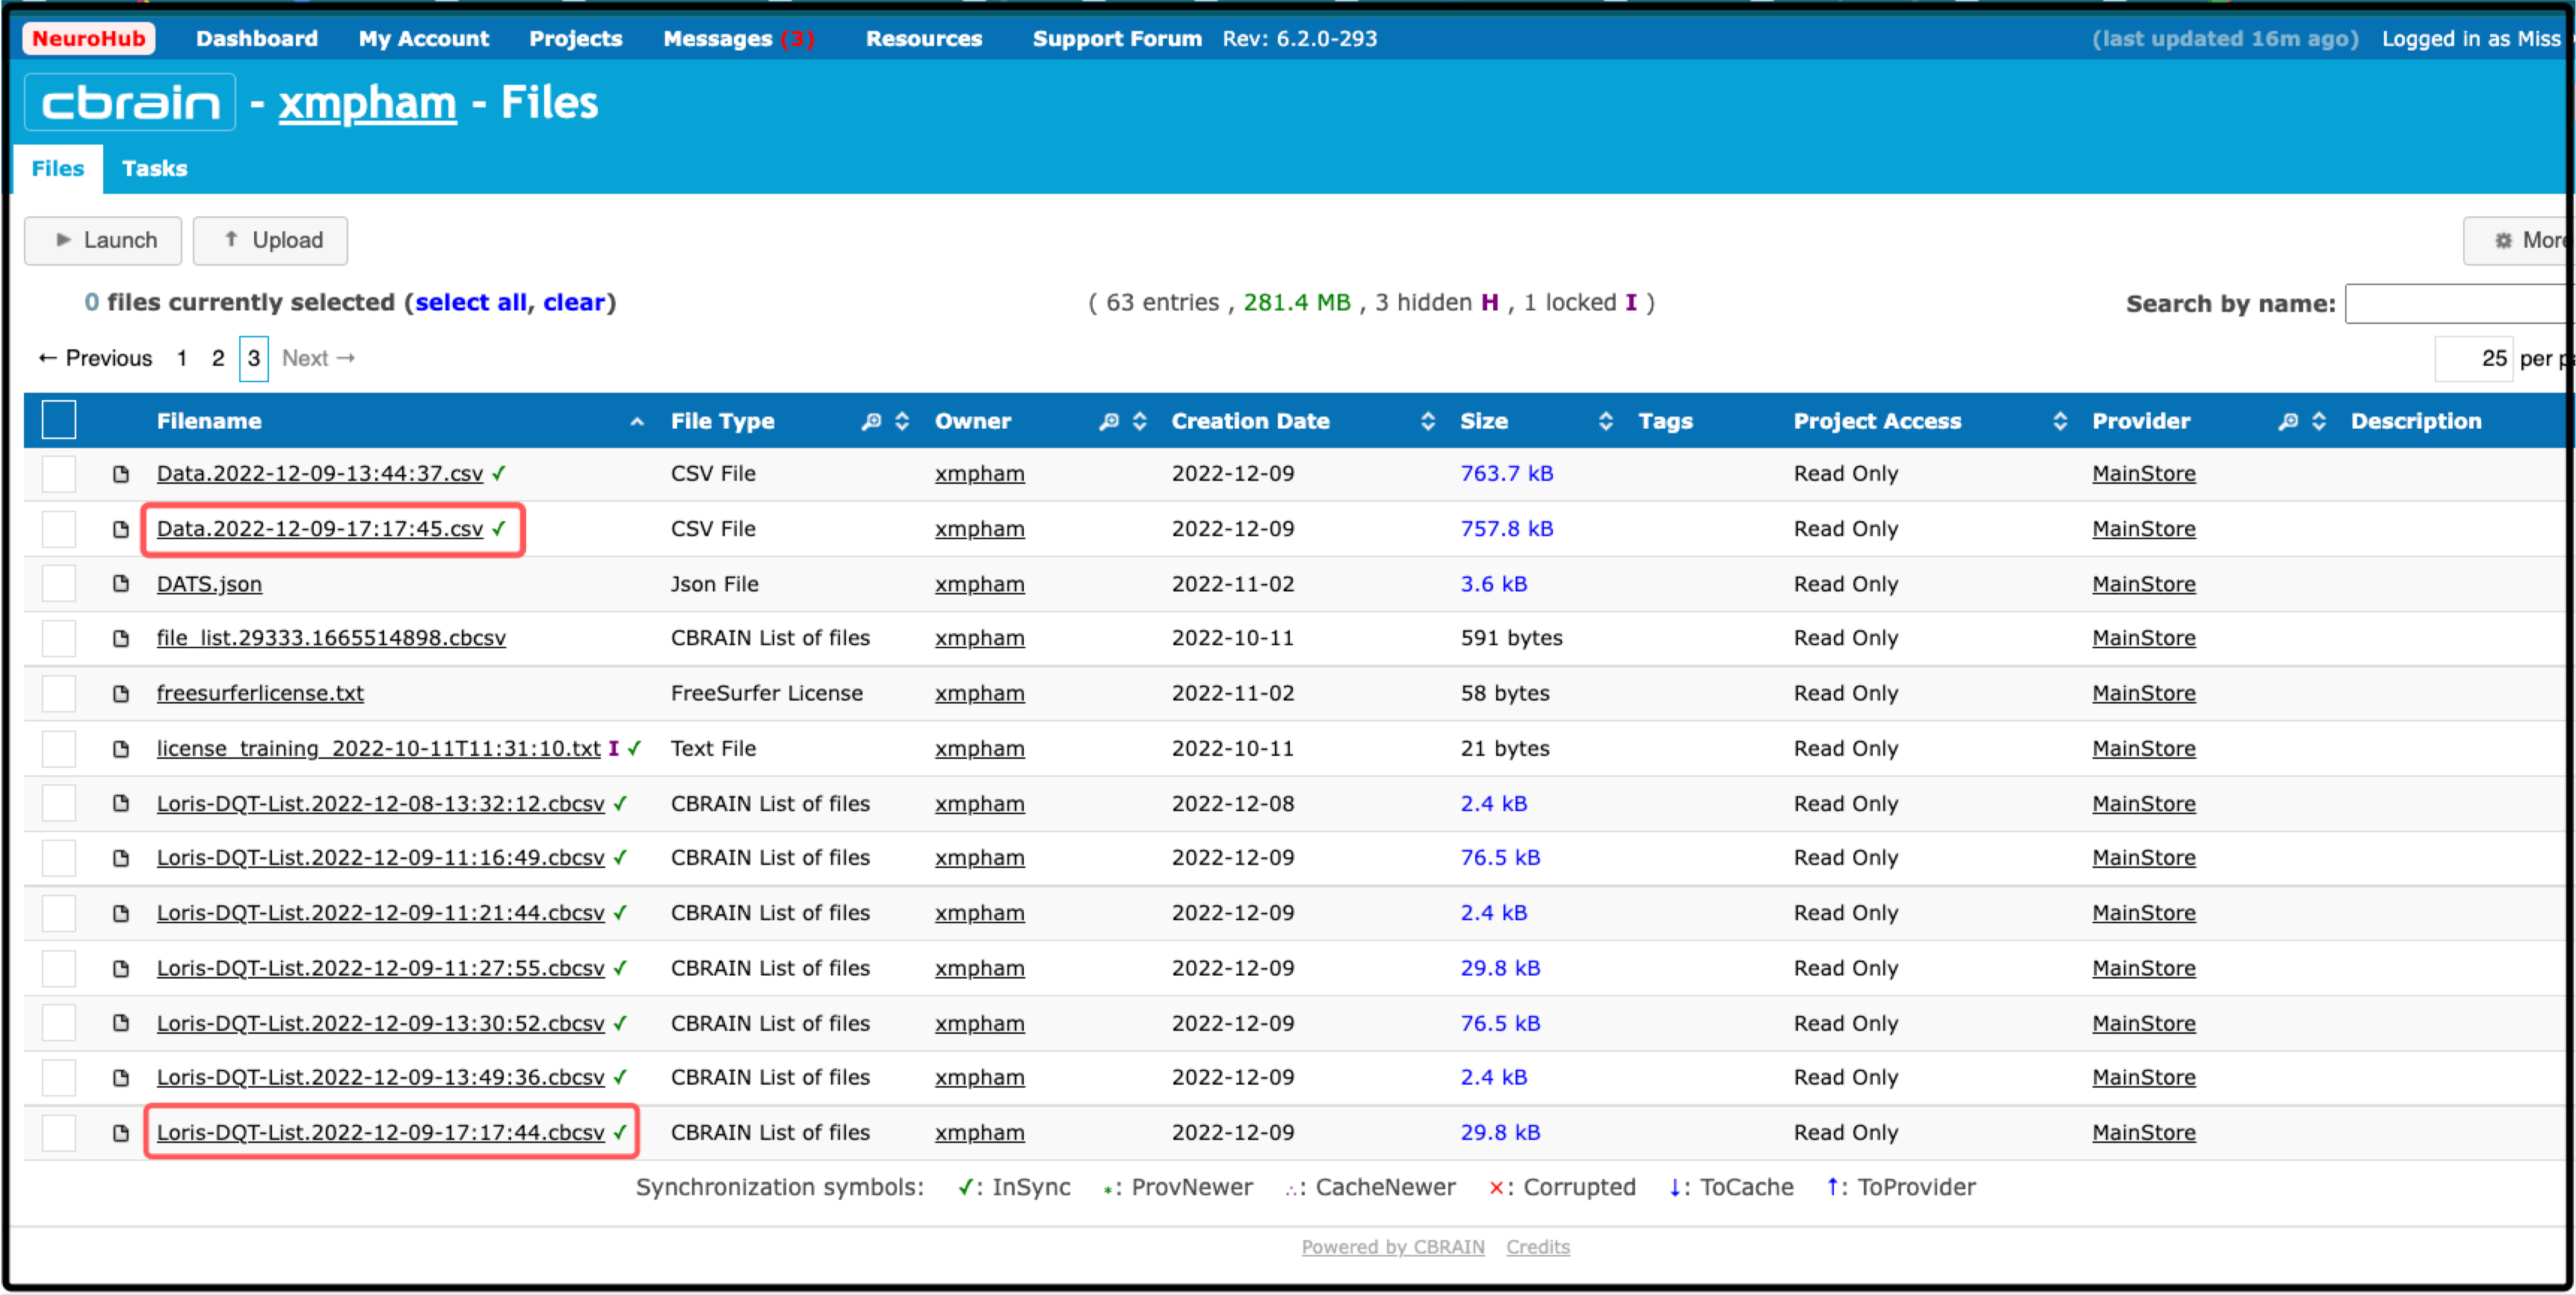Click file icon beside Loris-DQT-List 17:17:44 row
The height and width of the screenshot is (1295, 2576).
click(x=121, y=1133)
